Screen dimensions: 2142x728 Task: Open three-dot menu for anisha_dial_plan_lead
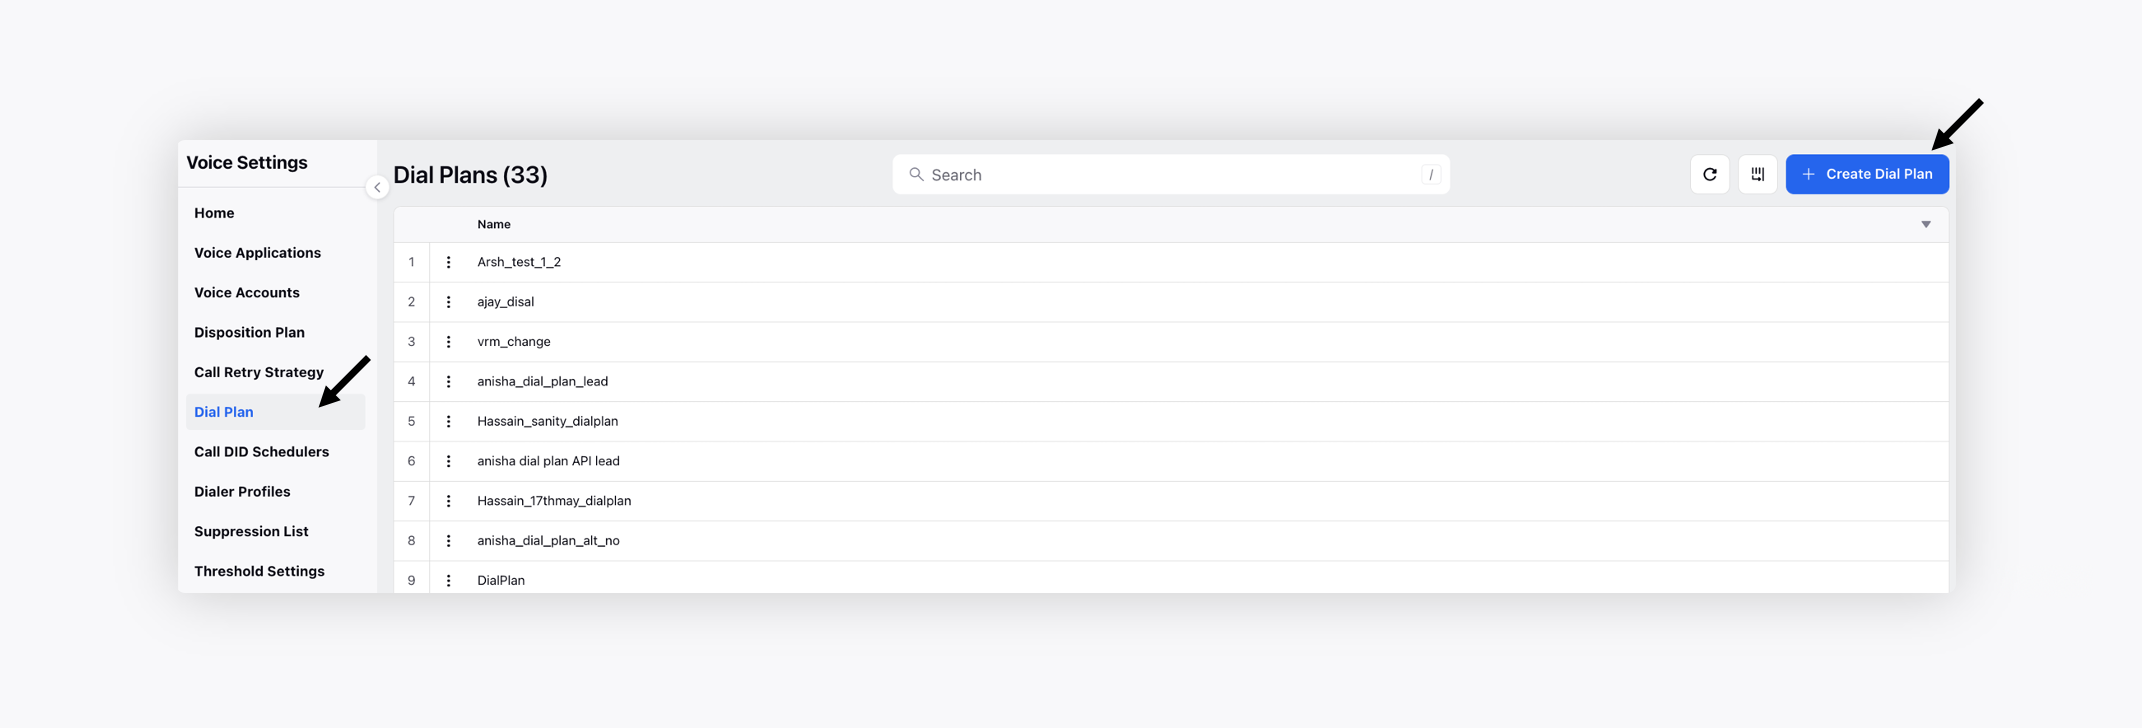point(448,382)
